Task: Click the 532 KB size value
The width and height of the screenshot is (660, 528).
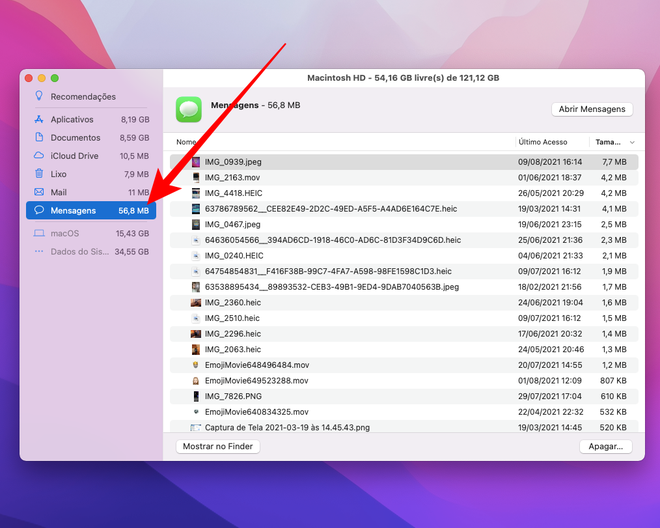Action: click(613, 412)
